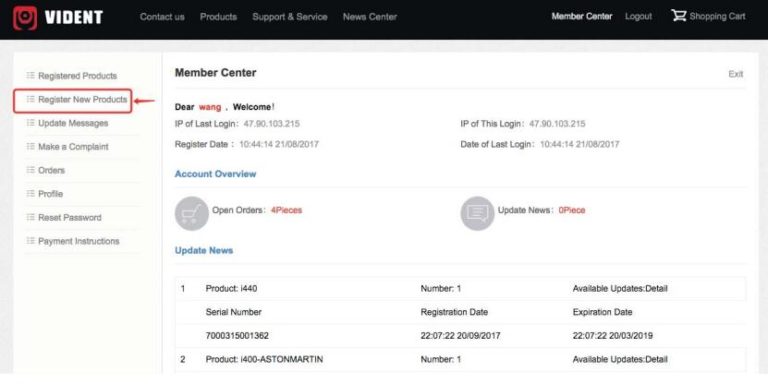Click Product: i440 cell

coord(231,288)
